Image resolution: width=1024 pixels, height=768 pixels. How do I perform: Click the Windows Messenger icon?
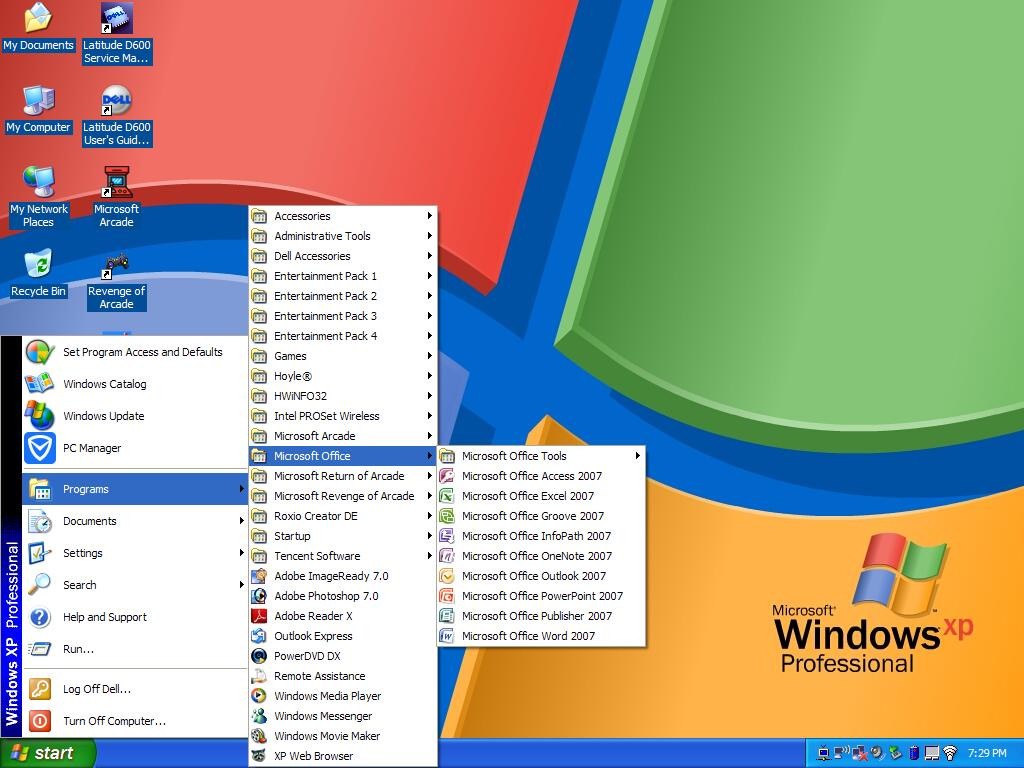(x=259, y=716)
